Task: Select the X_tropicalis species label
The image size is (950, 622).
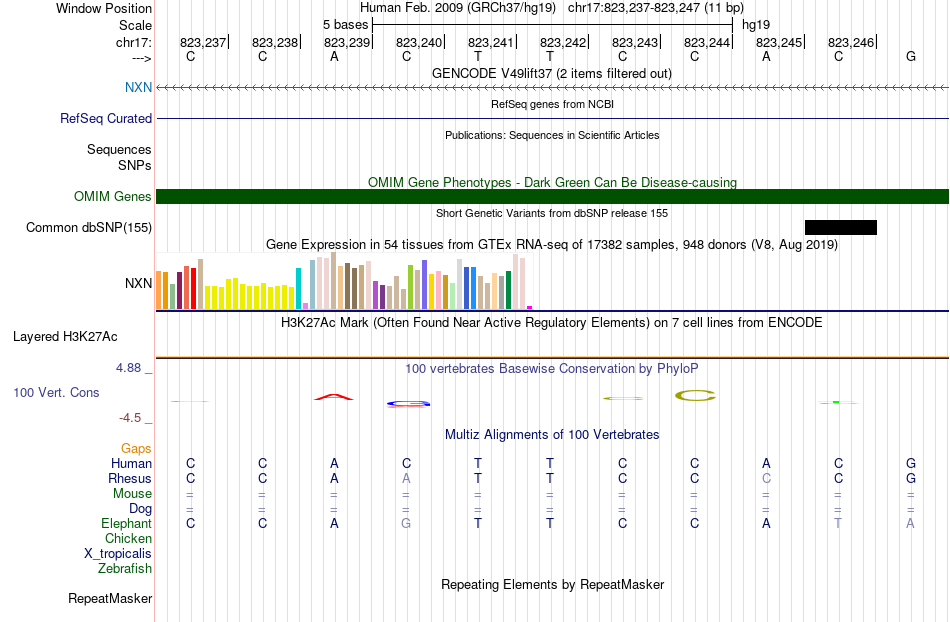Action: 118,554
